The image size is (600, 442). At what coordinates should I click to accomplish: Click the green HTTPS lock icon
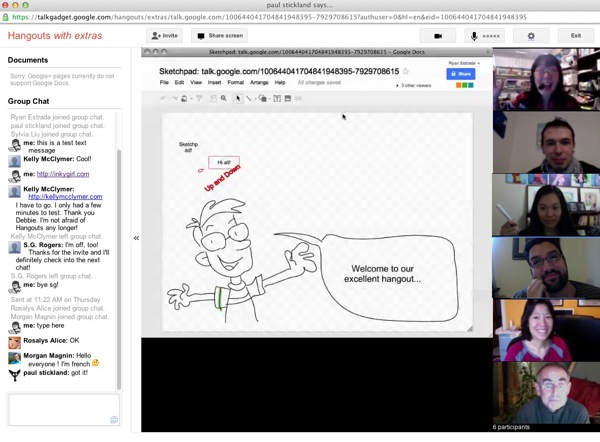(5, 17)
